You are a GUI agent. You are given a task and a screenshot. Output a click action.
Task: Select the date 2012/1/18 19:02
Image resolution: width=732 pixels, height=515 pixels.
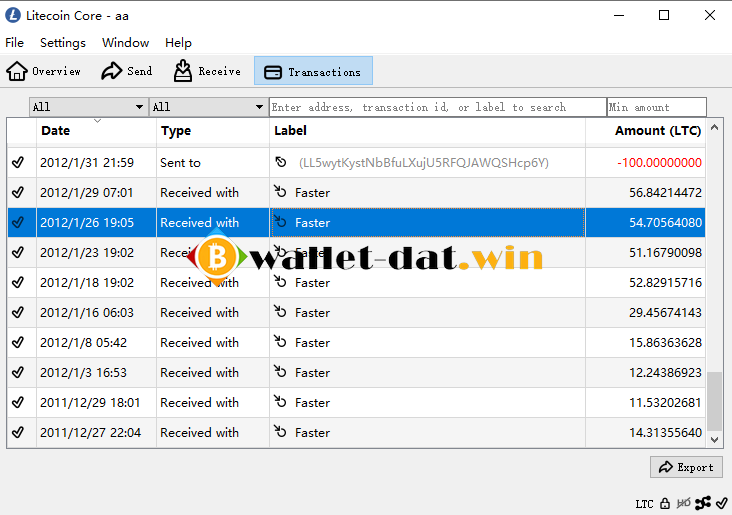[87, 282]
